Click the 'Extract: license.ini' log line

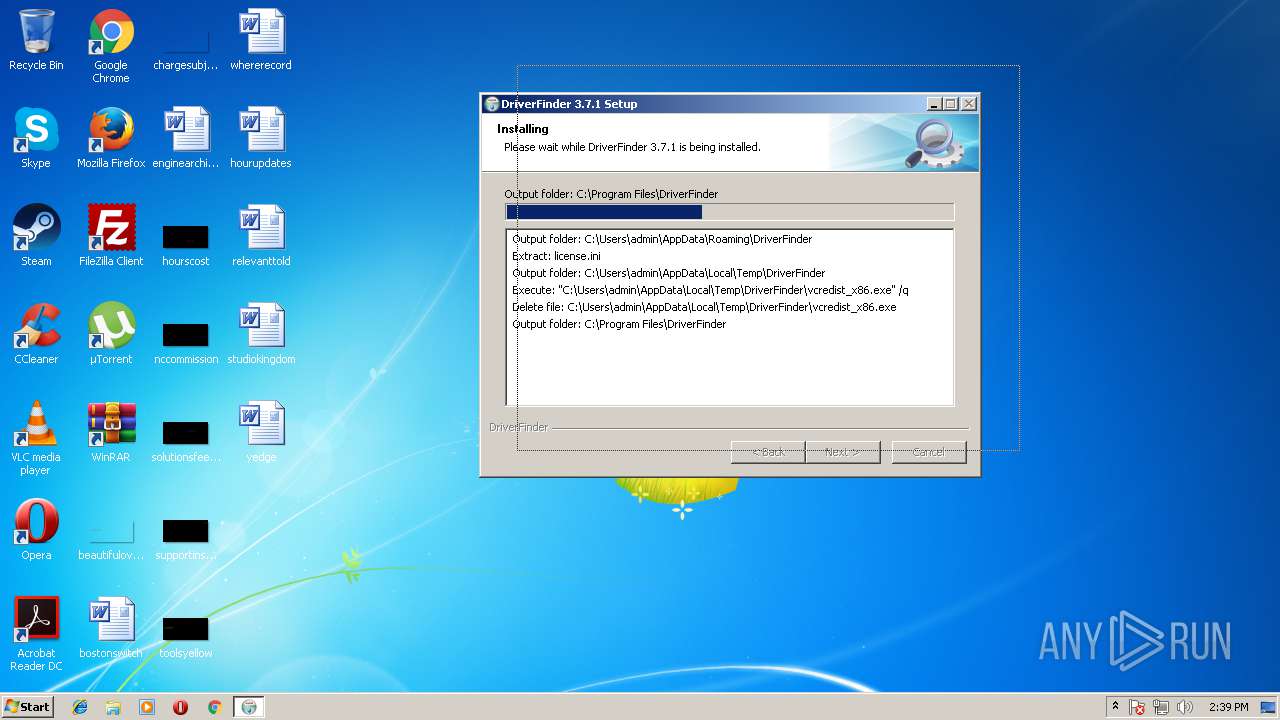(x=556, y=256)
